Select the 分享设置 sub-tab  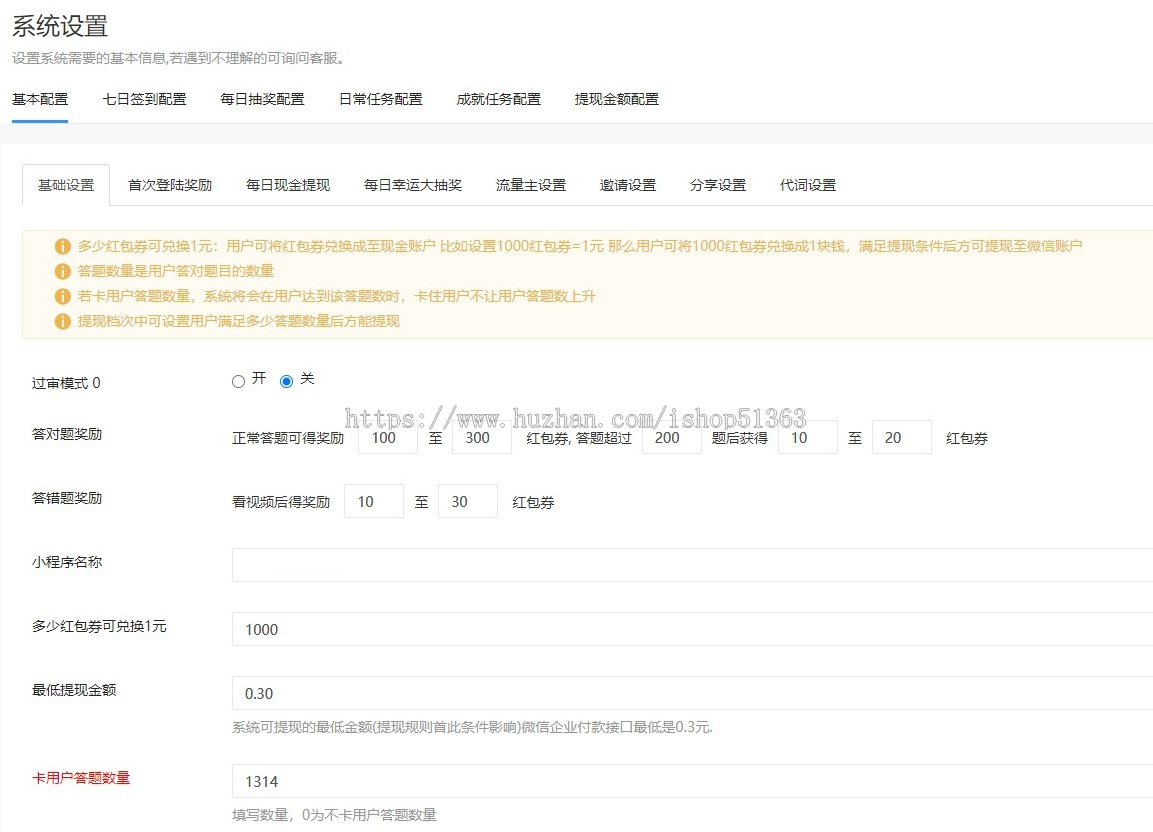718,185
